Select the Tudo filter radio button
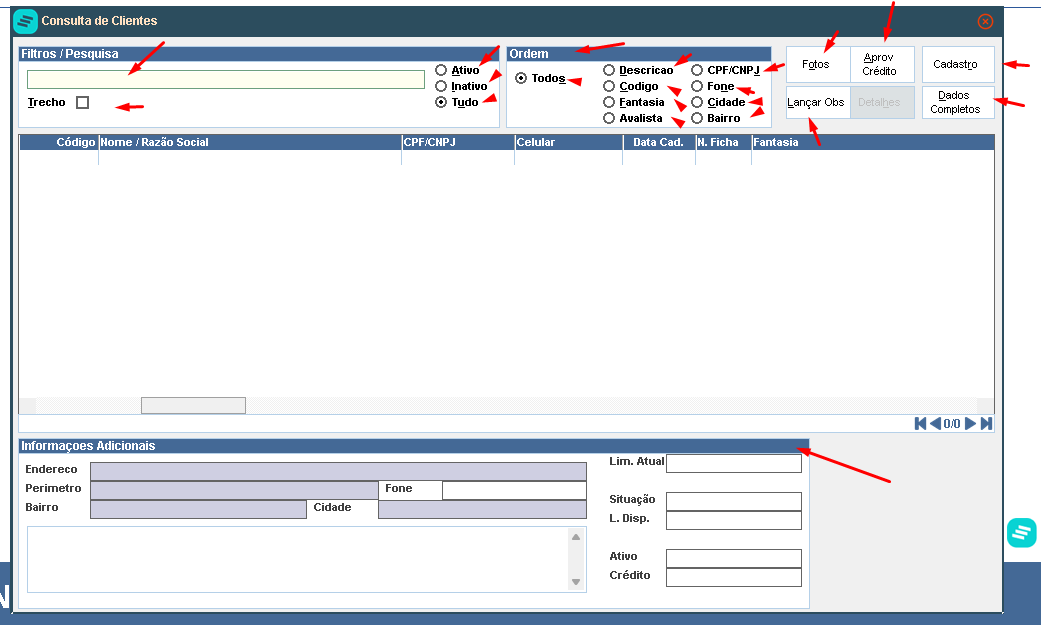Viewport: 1041px width, 625px height. (x=441, y=102)
